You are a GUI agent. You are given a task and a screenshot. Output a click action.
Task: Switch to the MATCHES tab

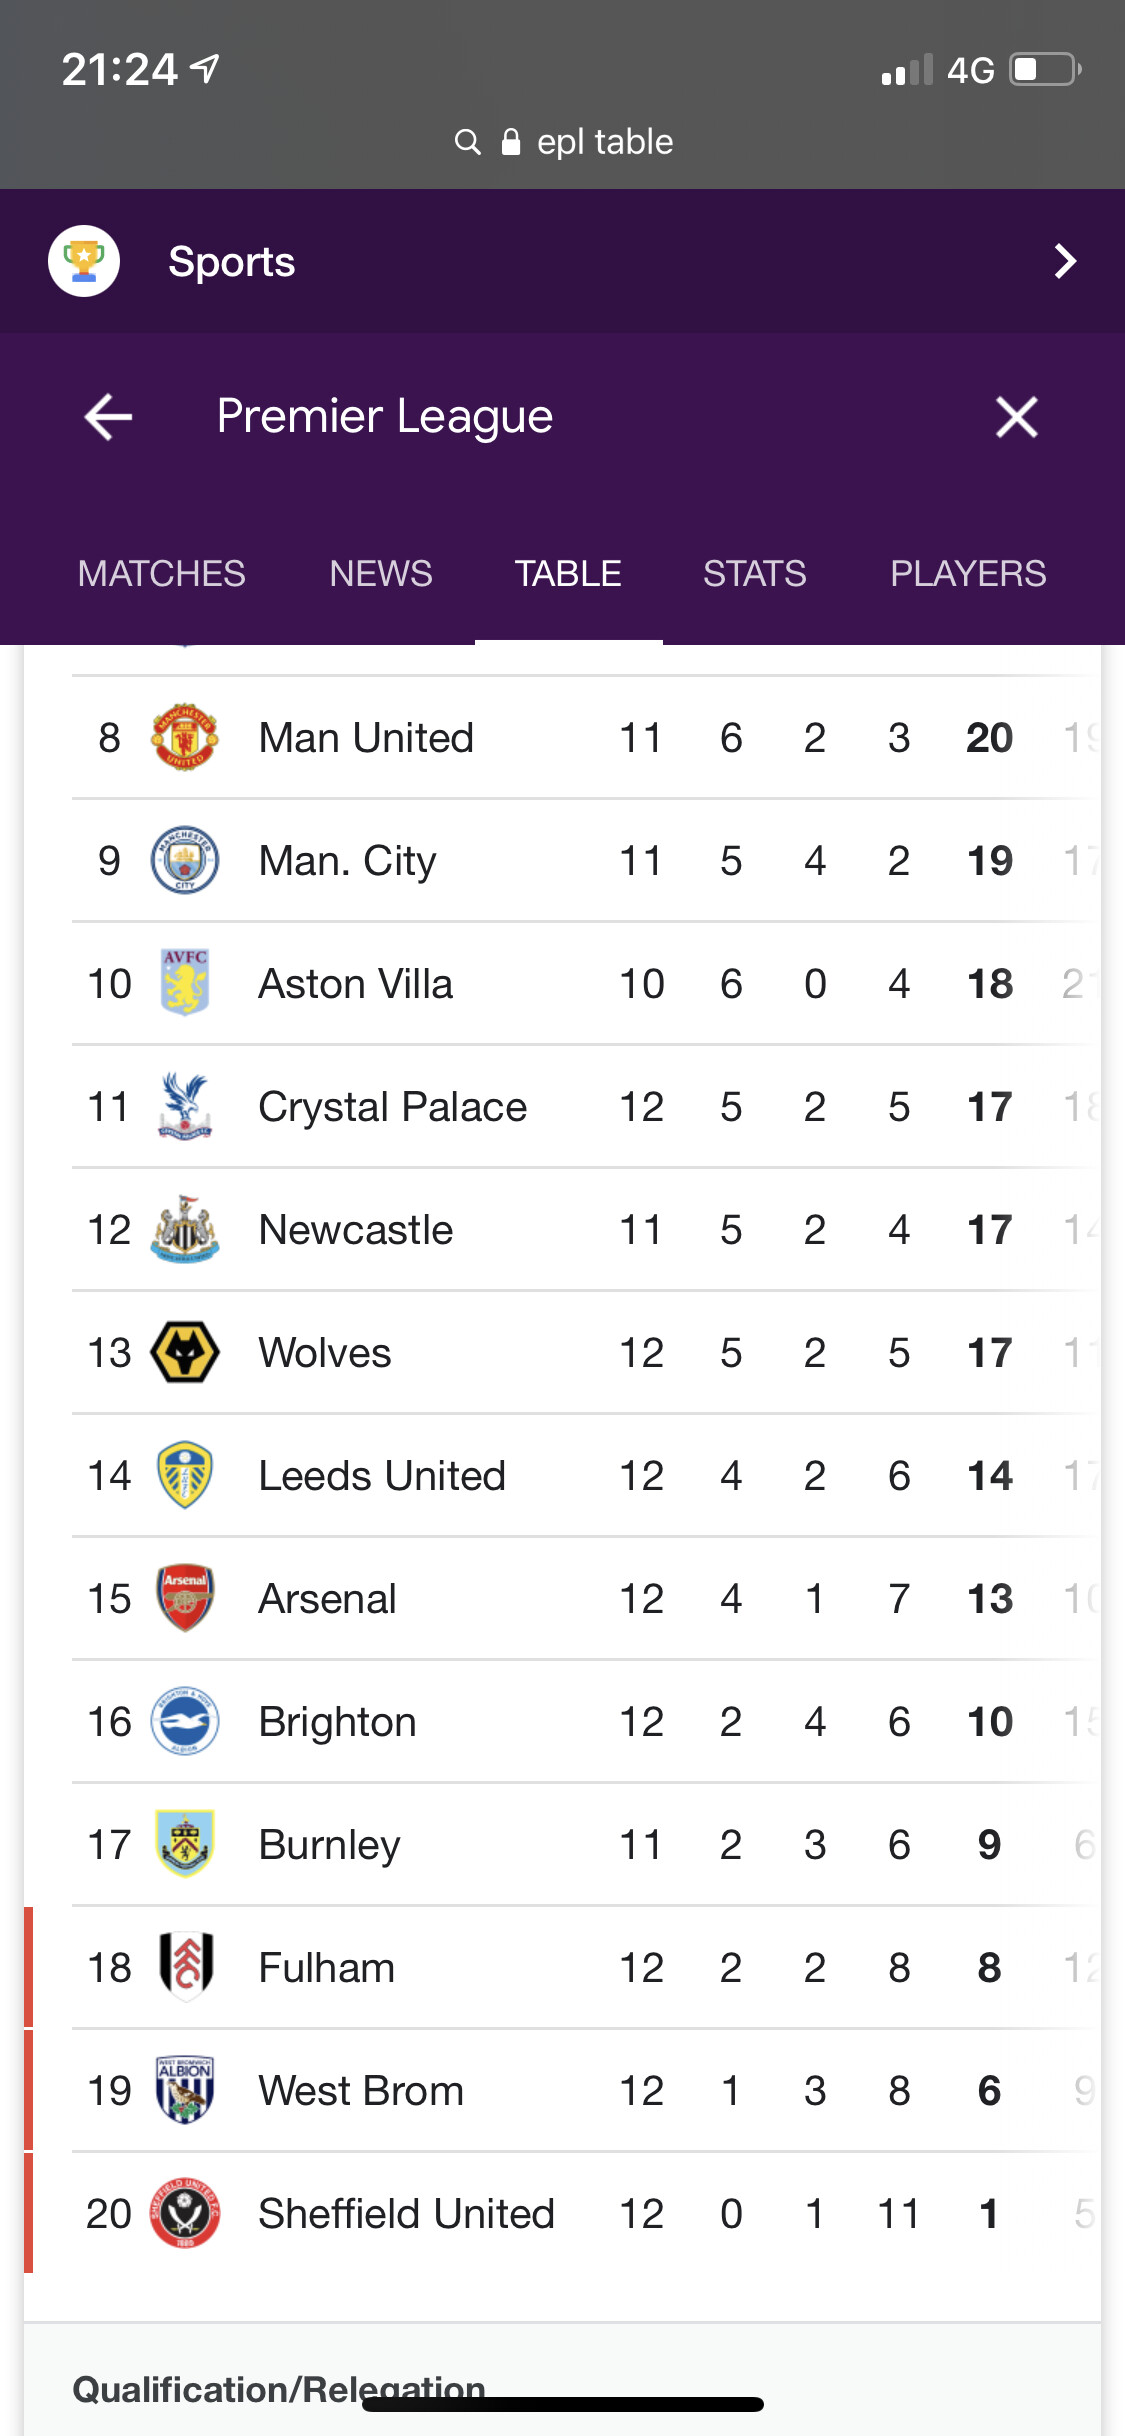click(162, 573)
